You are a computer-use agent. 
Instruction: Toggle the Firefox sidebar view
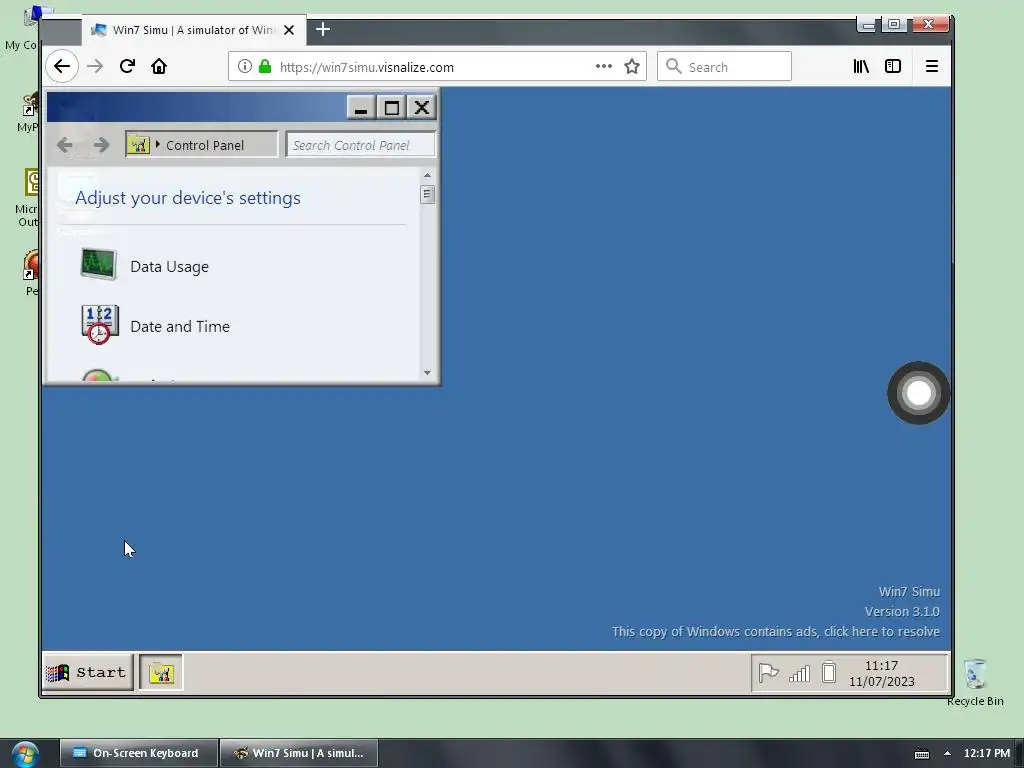[x=893, y=66]
